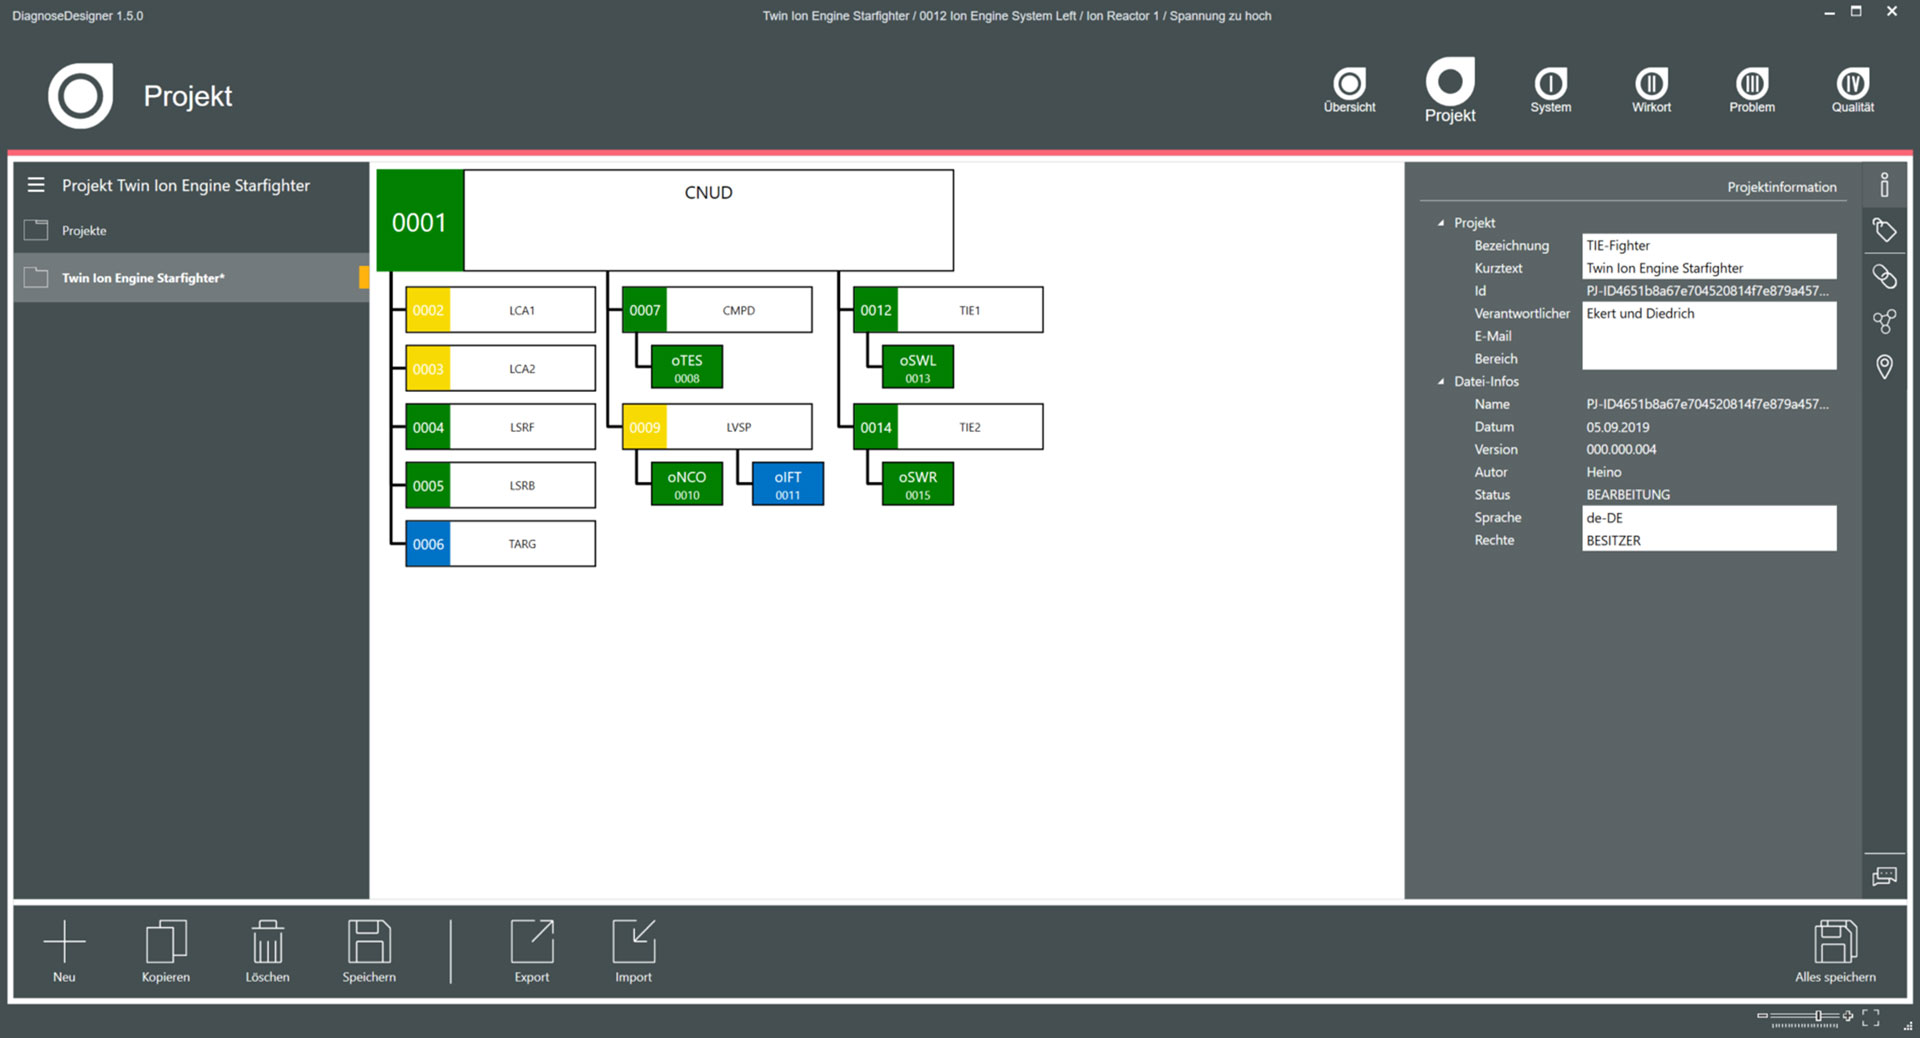1920x1038 pixels.
Task: Select node 0007 CMPD
Action: pos(717,310)
